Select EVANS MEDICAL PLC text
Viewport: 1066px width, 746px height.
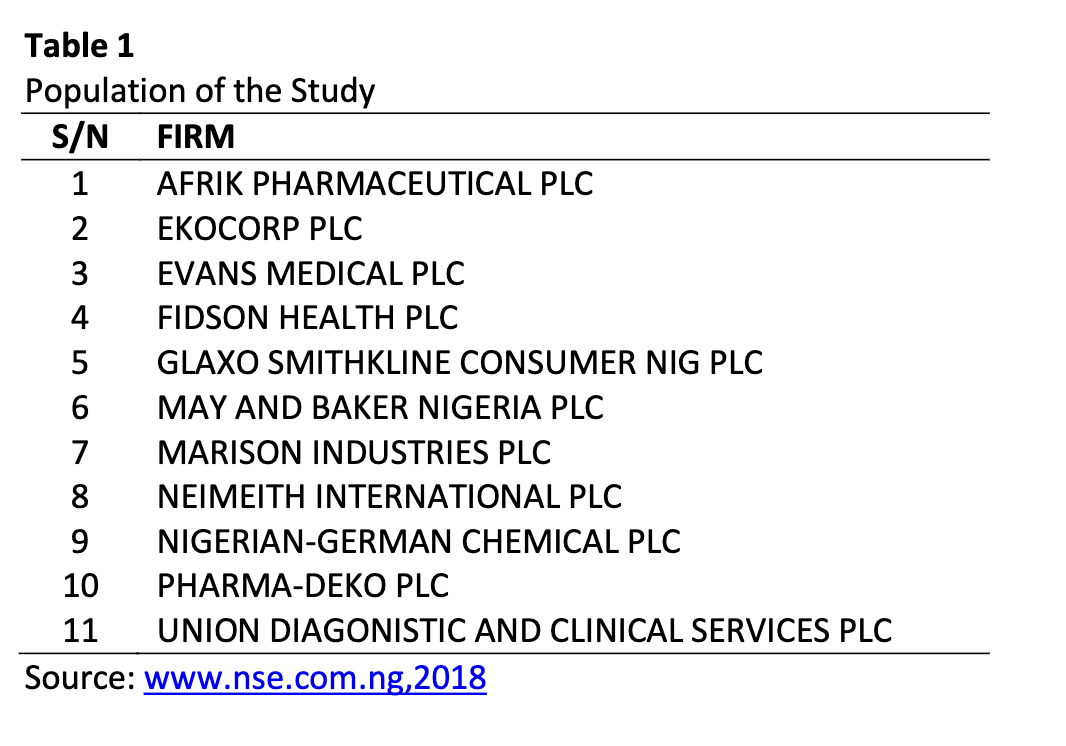[x=311, y=273]
